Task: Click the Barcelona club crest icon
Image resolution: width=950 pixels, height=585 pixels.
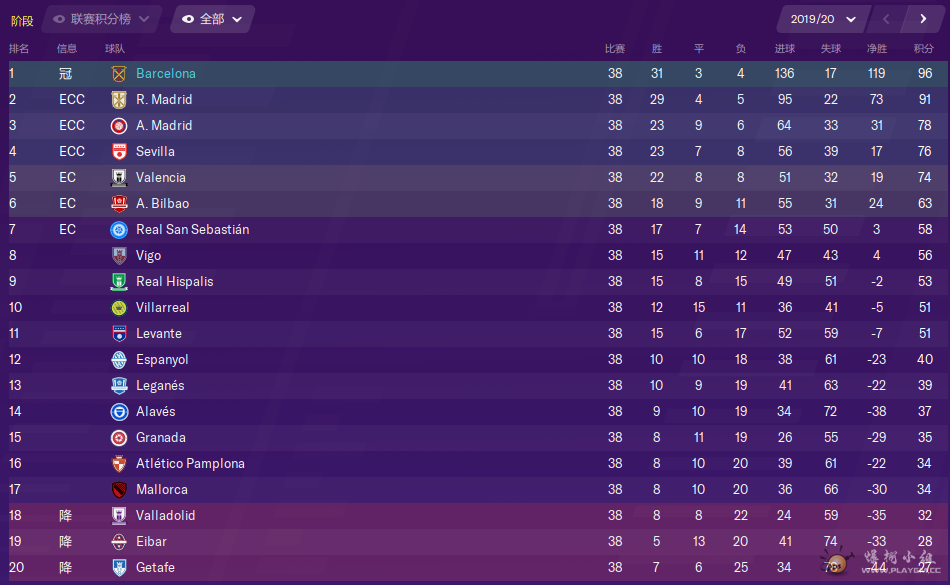Action: pos(119,74)
